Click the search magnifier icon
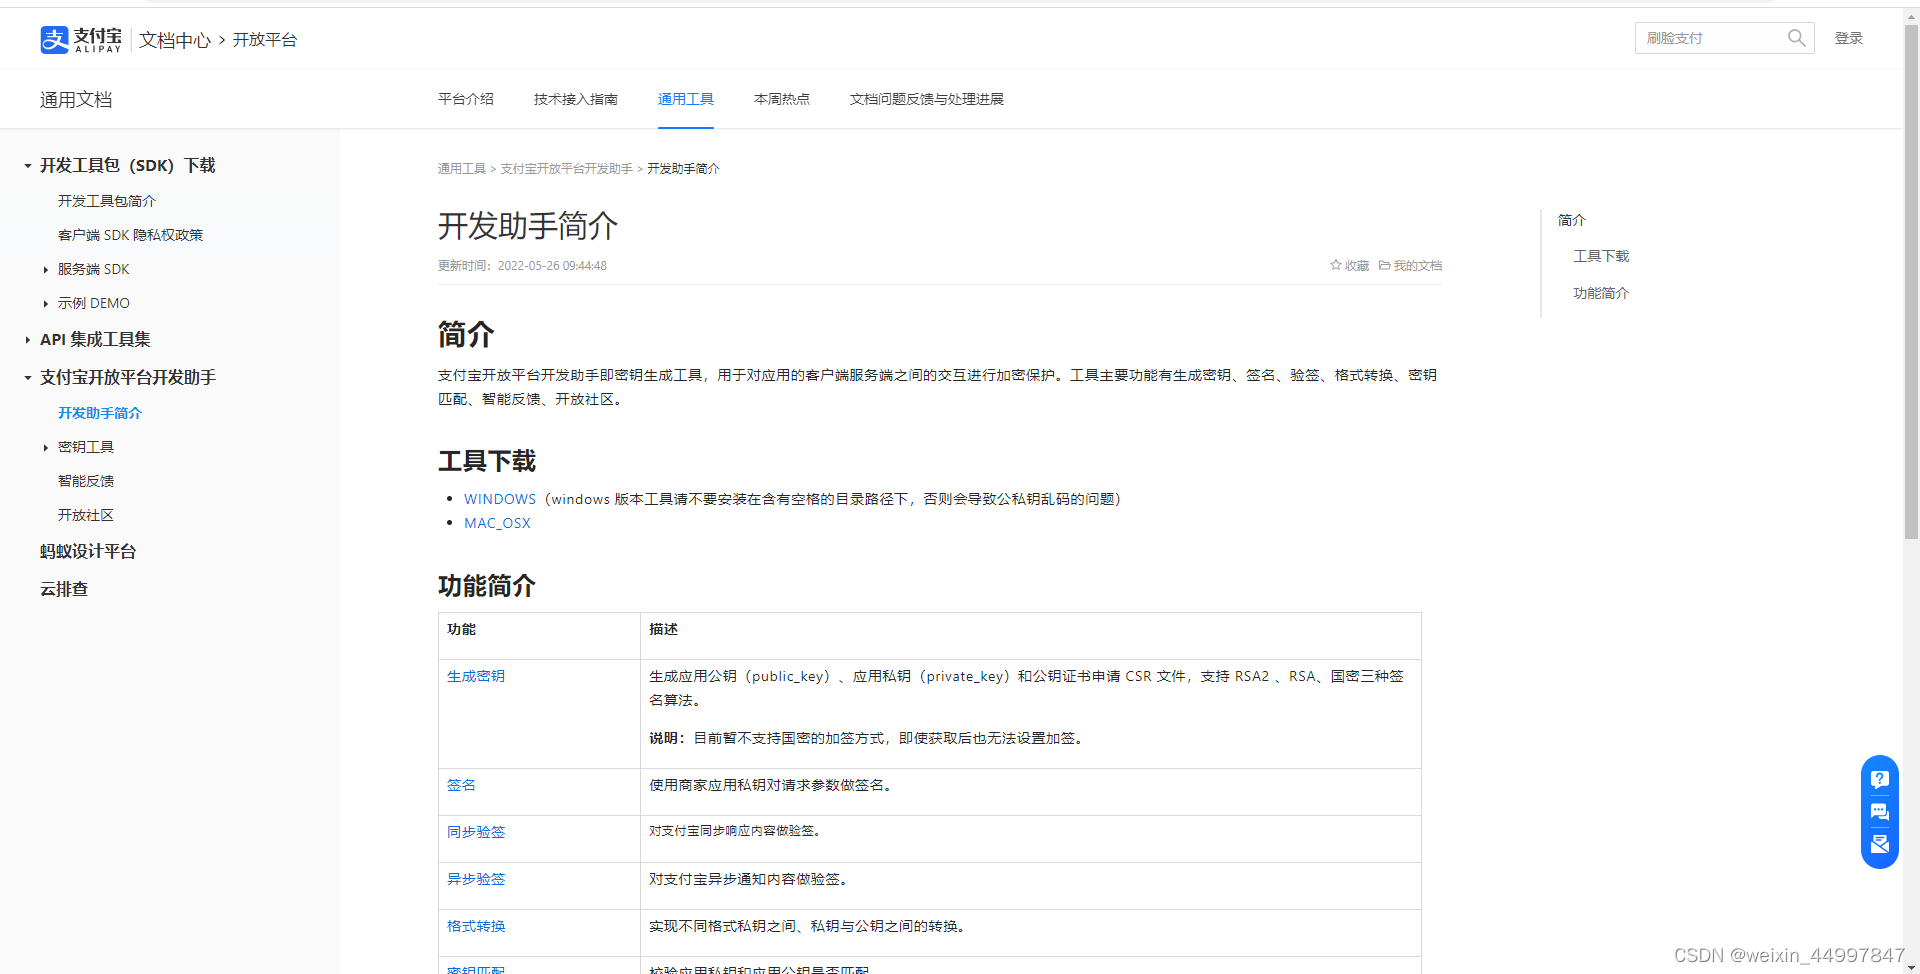 (x=1796, y=38)
